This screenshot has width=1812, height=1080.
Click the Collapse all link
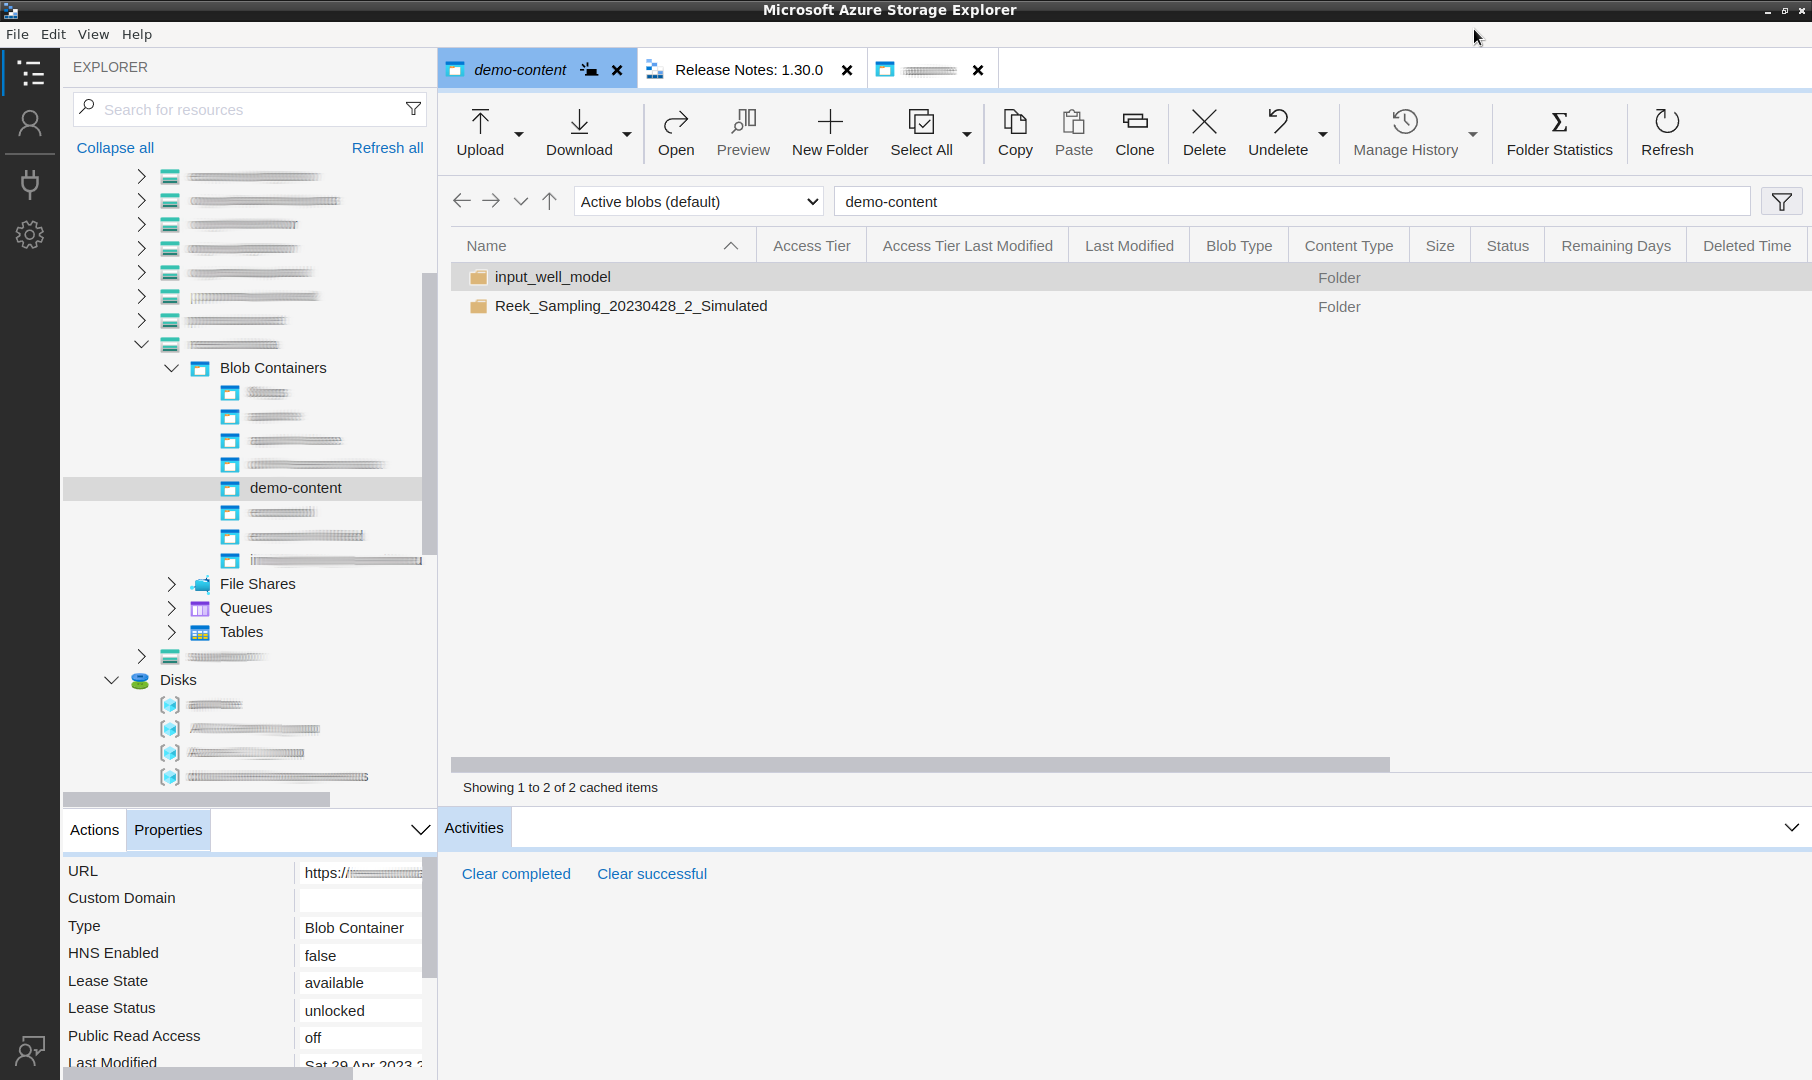coord(115,148)
